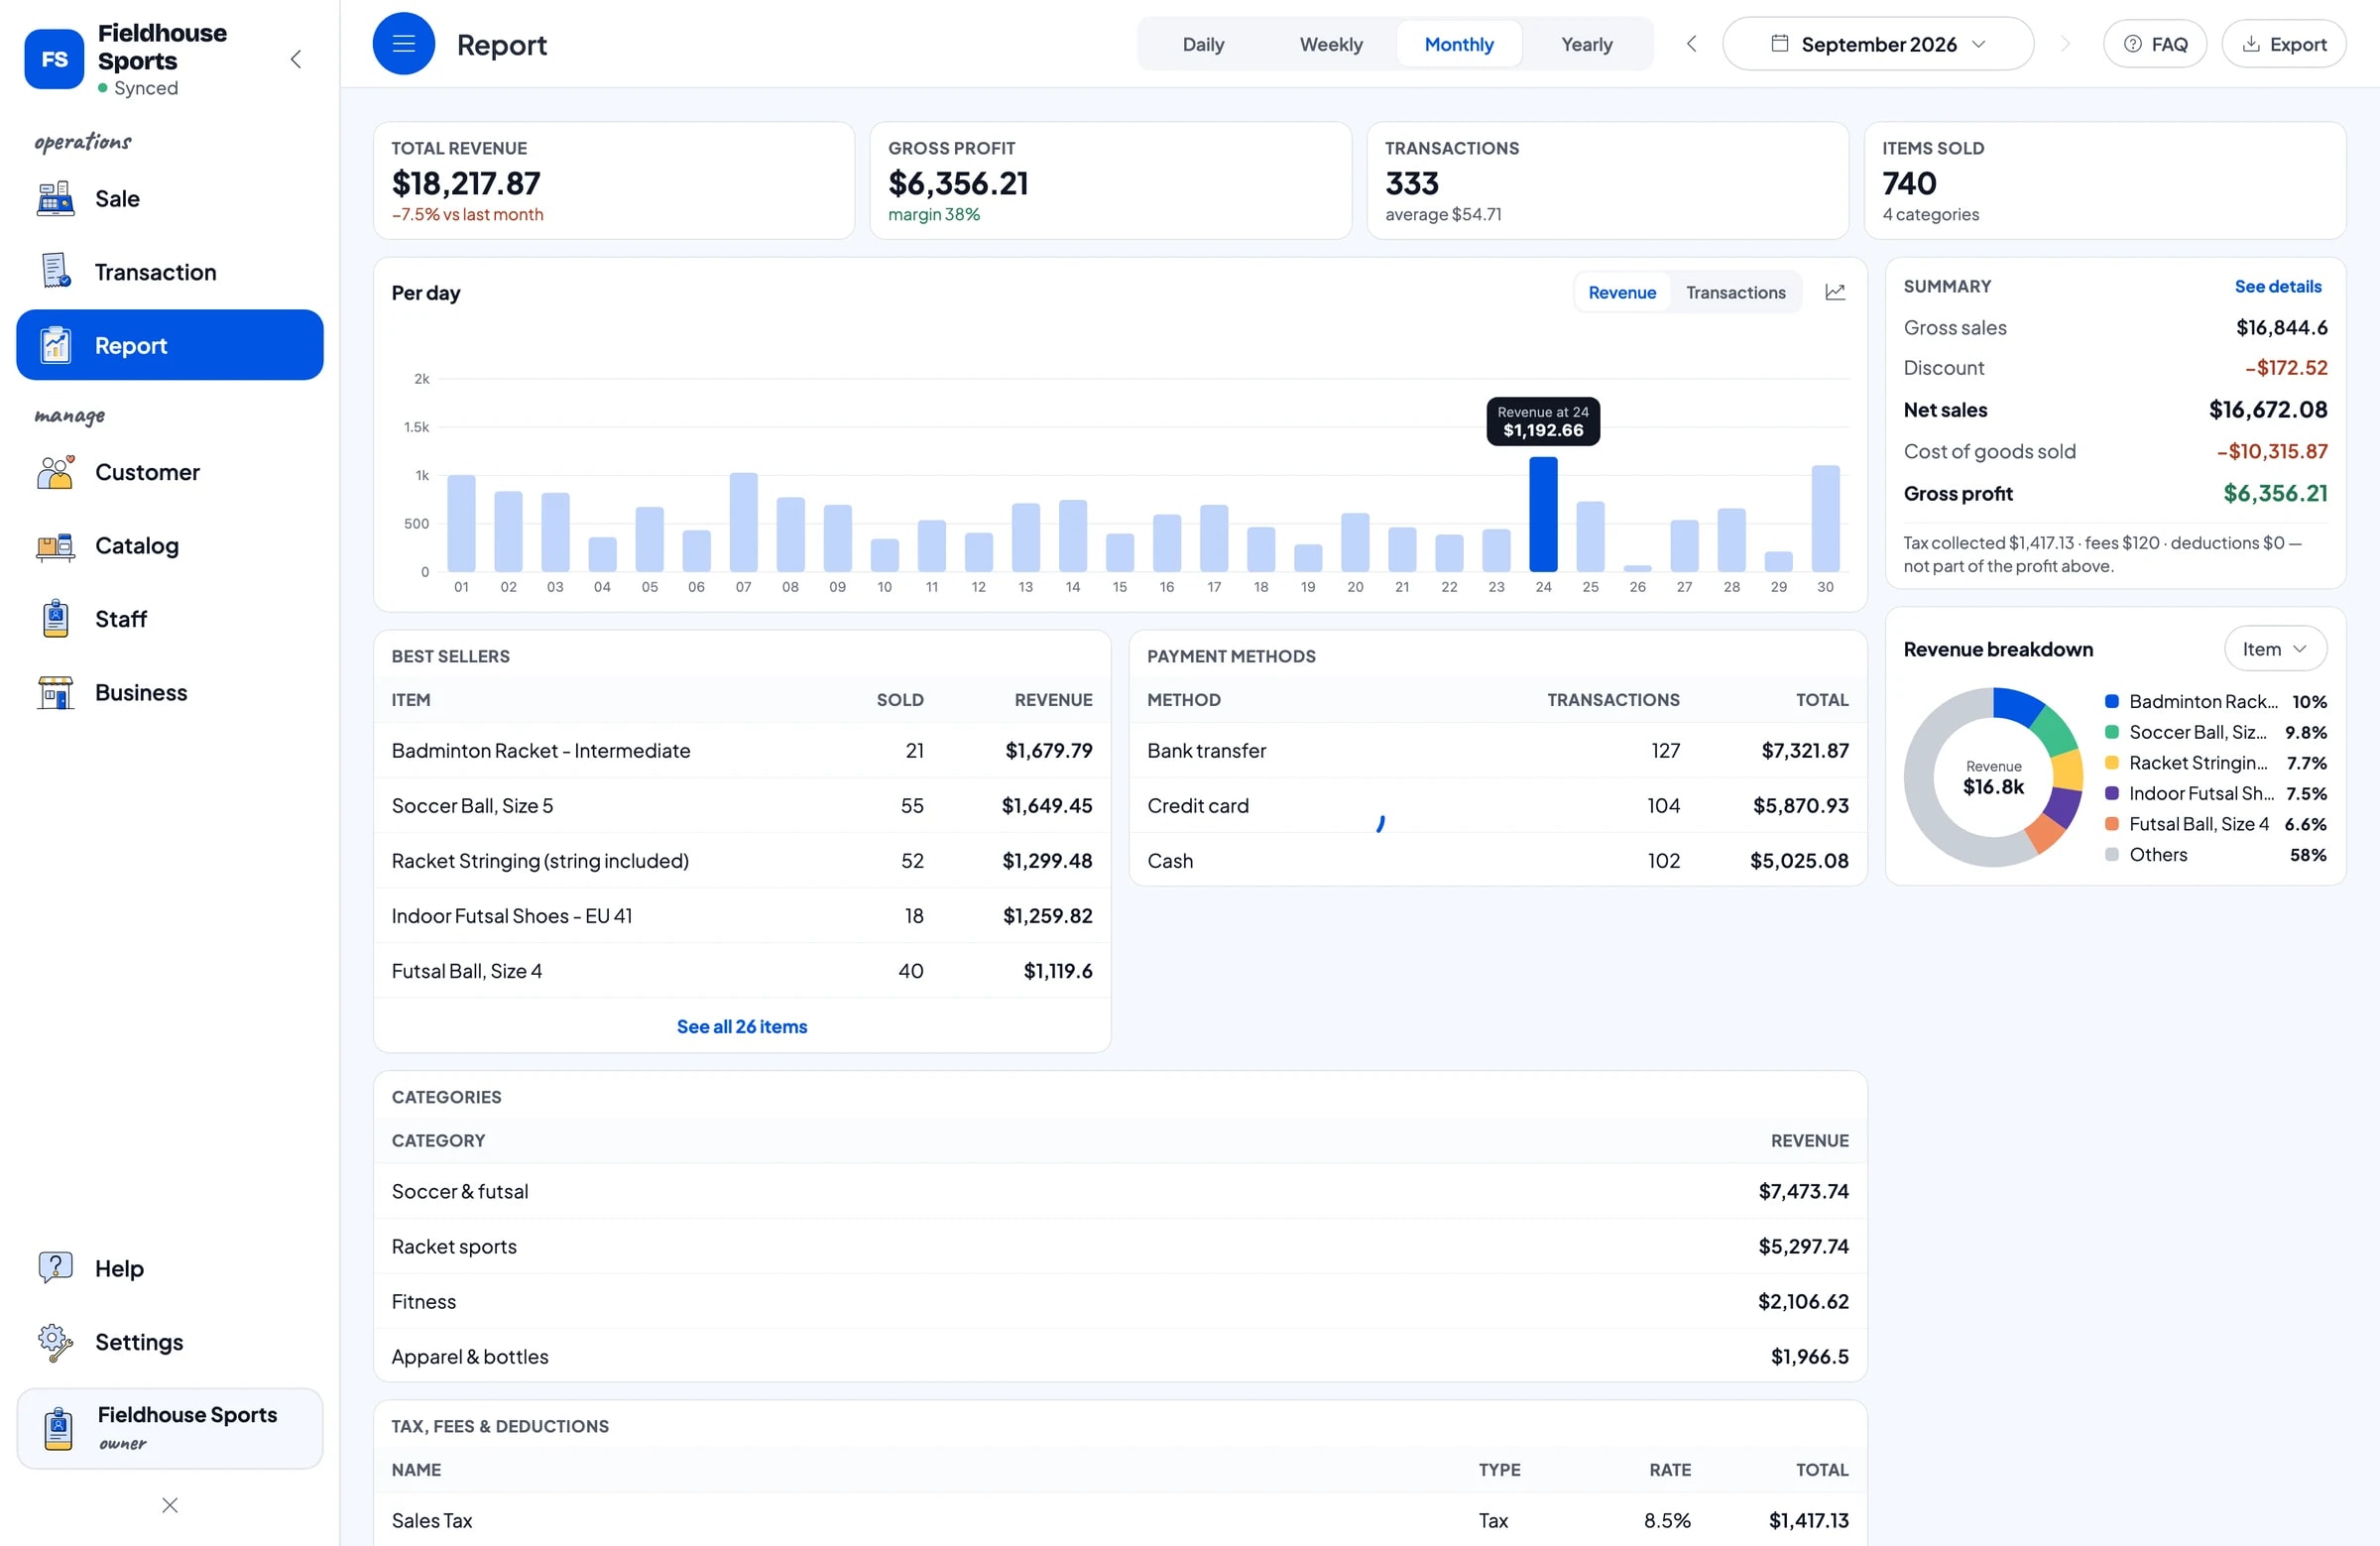Click the blue hamburger menu button
The width and height of the screenshot is (2380, 1546).
(404, 44)
